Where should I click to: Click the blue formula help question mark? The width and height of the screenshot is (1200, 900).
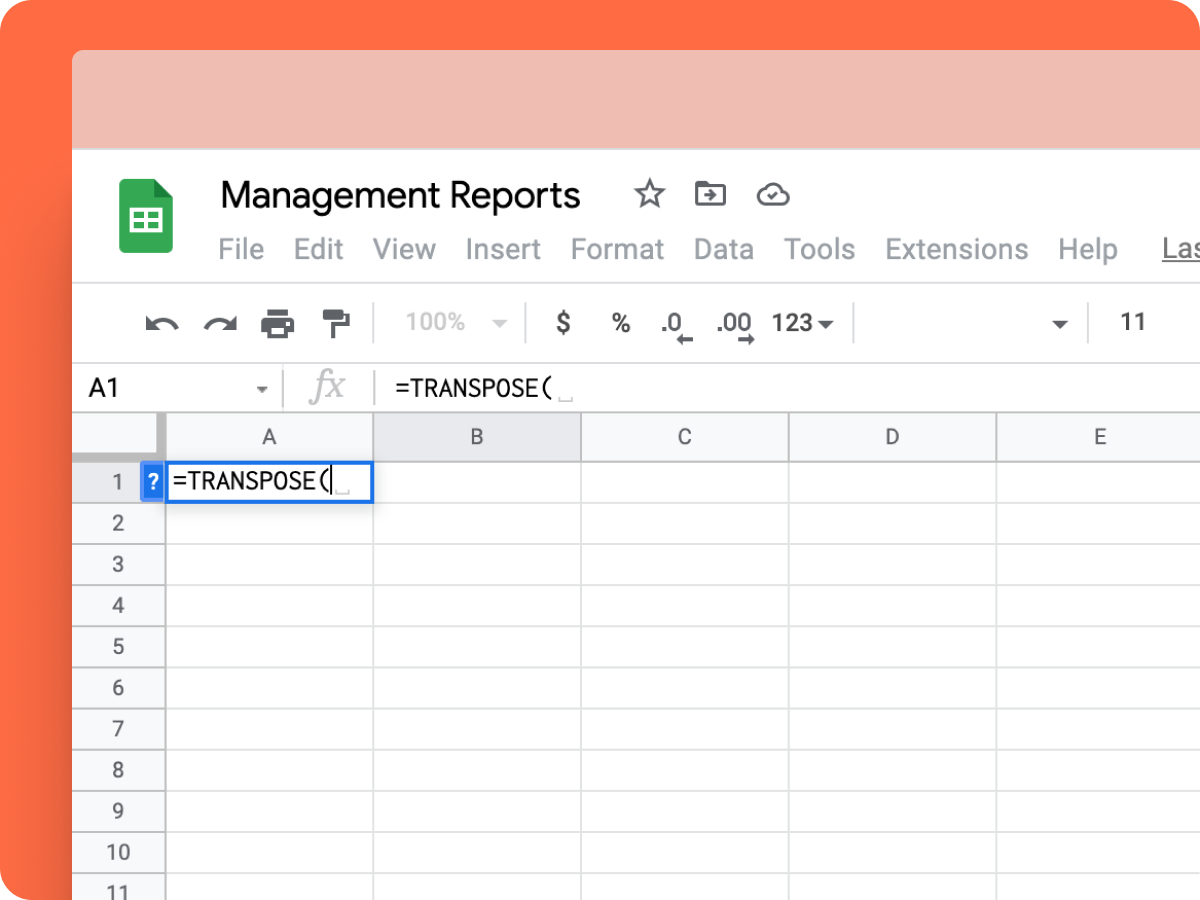click(153, 482)
